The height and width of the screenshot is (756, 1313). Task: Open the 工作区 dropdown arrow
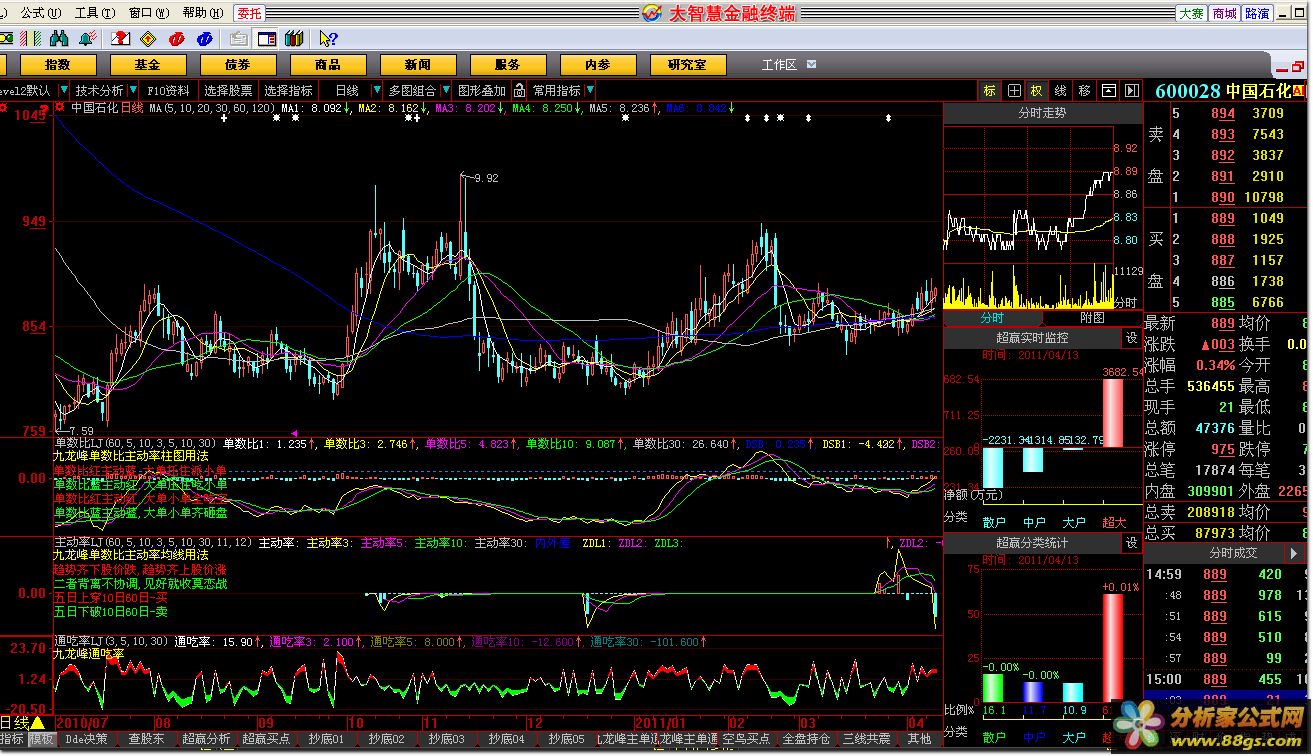[x=811, y=64]
